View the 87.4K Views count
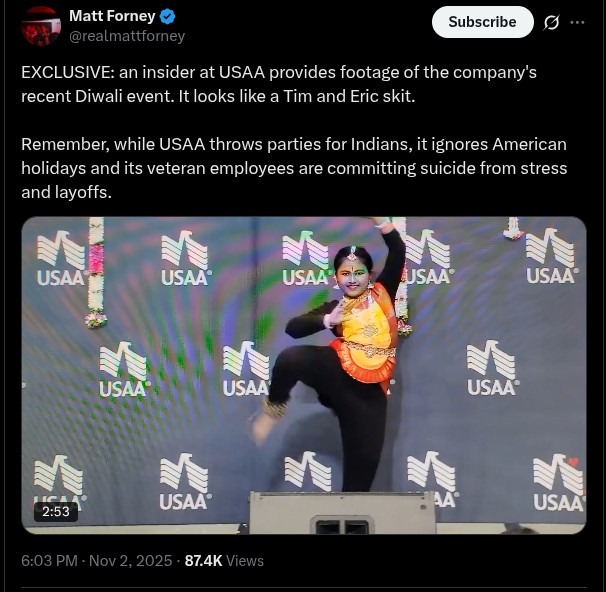606x592 pixels. coord(224,561)
